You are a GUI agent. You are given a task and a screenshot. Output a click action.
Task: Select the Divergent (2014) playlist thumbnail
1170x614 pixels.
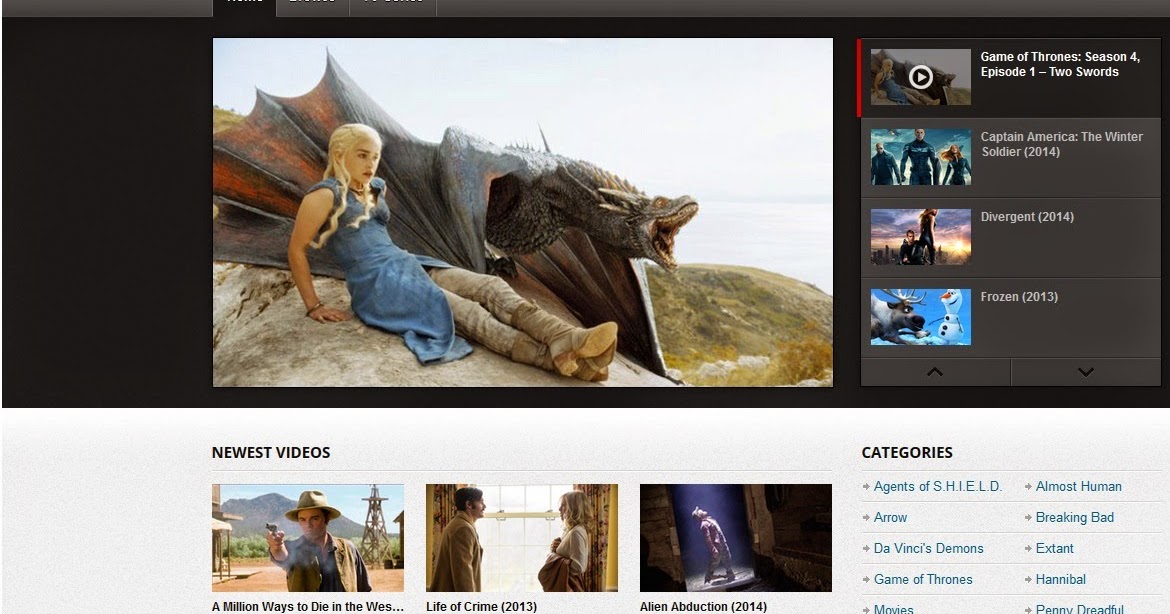[x=921, y=236]
